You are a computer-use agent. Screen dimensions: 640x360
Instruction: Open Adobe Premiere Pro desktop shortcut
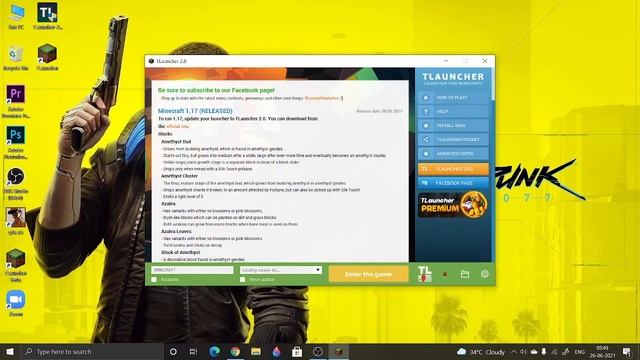pyautogui.click(x=16, y=102)
